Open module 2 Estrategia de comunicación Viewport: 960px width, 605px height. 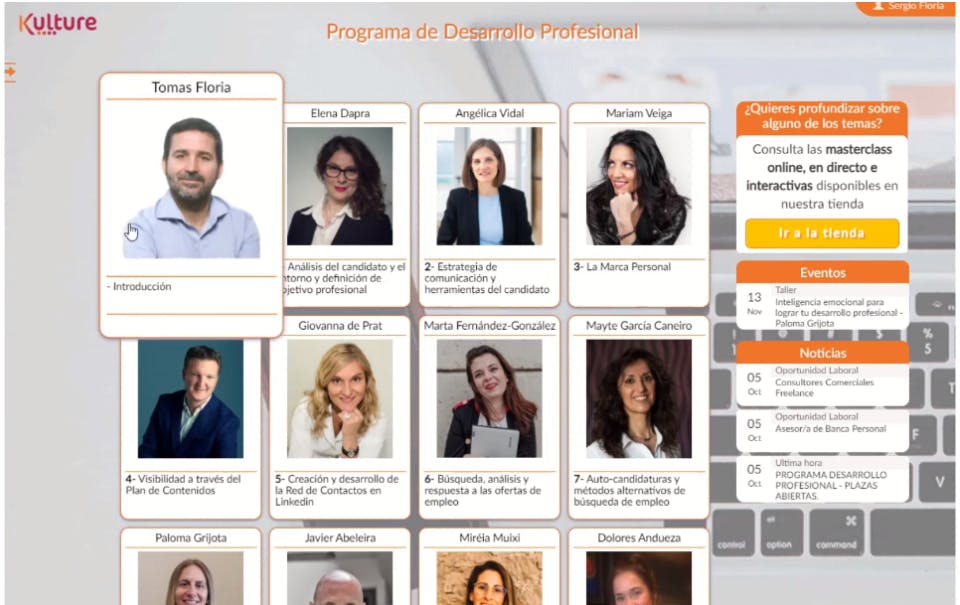[487, 278]
